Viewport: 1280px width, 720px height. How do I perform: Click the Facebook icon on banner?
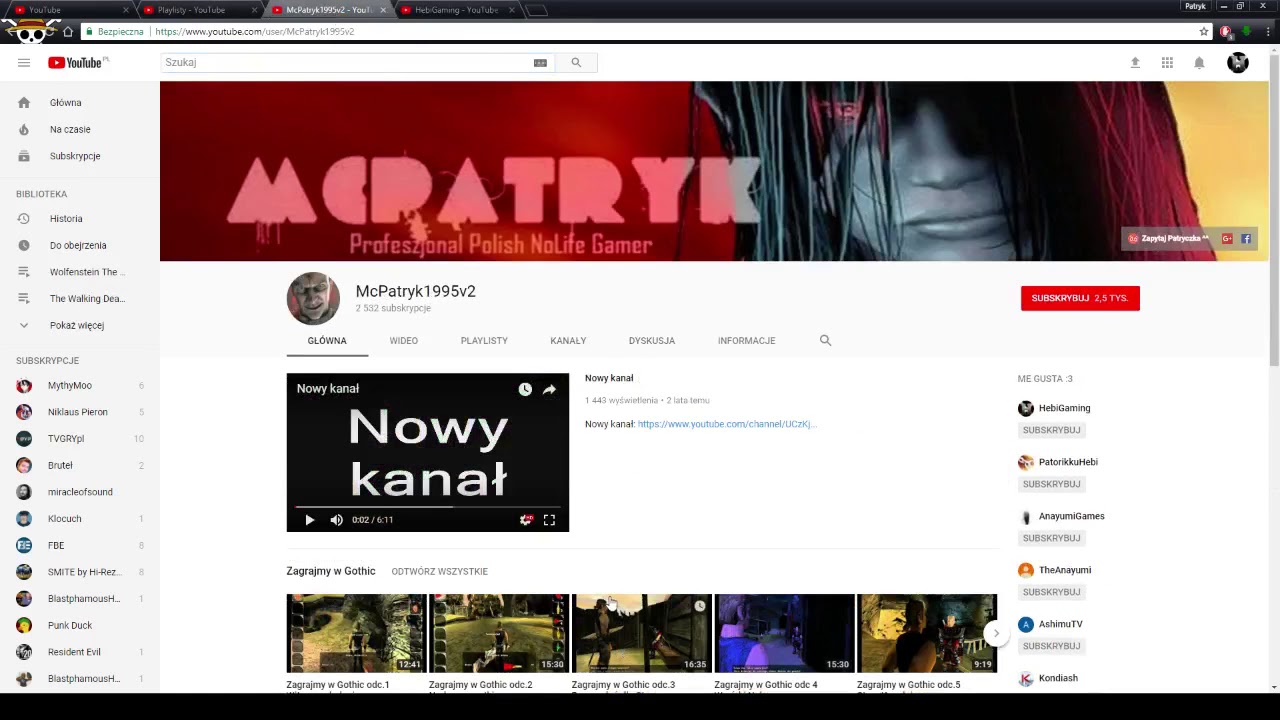click(x=1246, y=239)
